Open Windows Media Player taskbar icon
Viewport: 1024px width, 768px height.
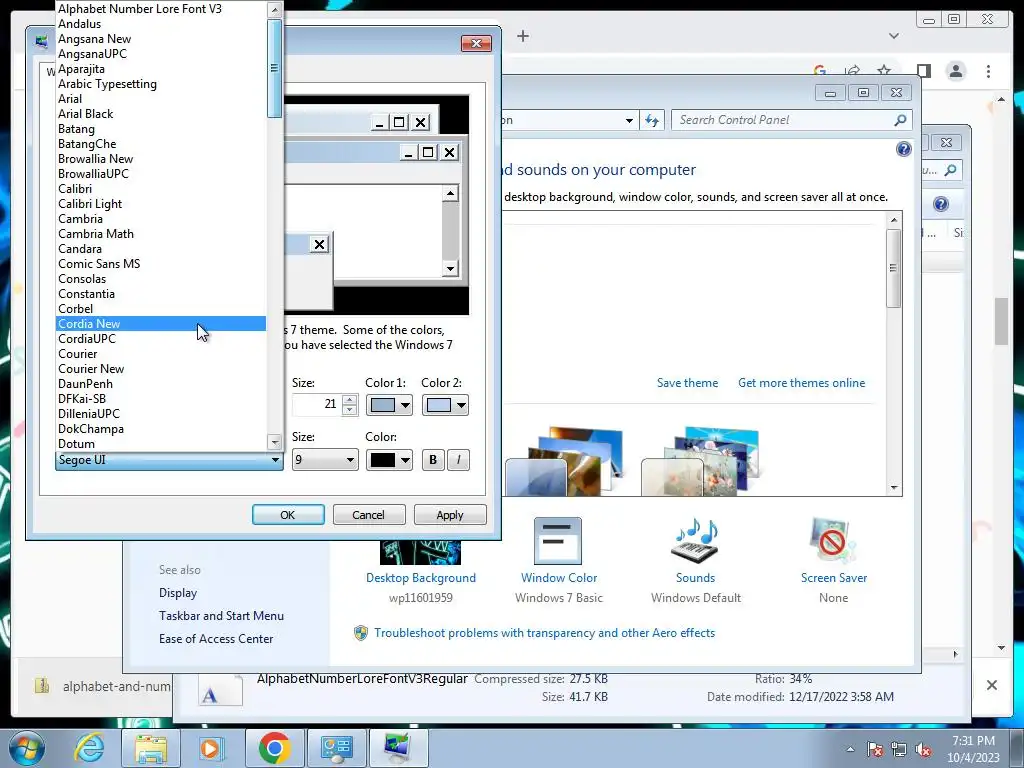(x=211, y=748)
